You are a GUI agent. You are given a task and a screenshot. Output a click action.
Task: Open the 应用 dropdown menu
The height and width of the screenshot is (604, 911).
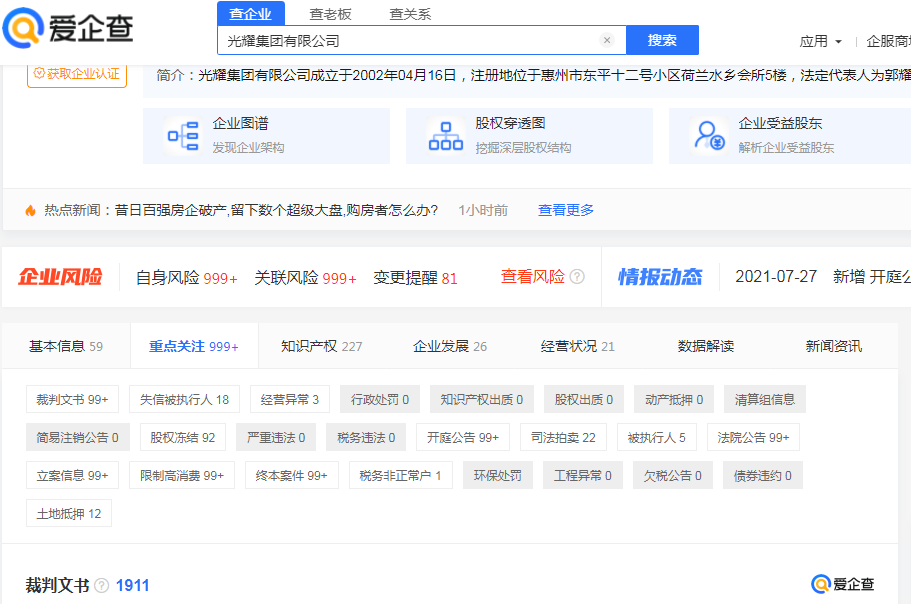820,41
